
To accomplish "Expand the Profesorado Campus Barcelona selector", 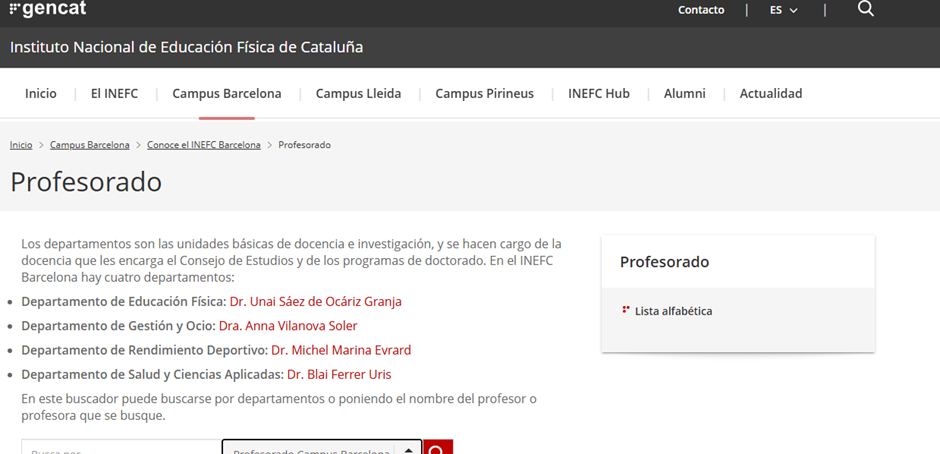I will 323,447.
